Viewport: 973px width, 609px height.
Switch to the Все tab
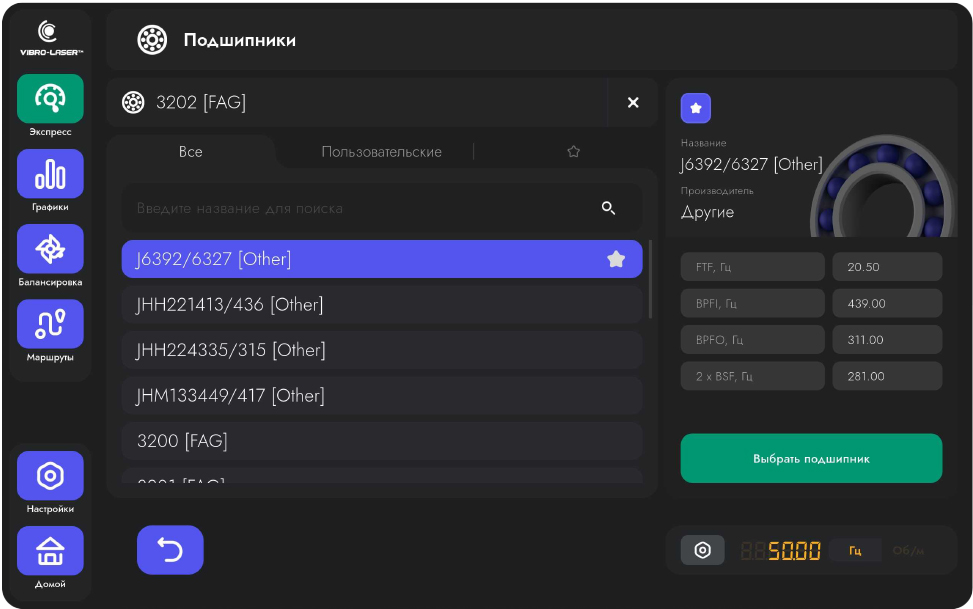tap(191, 151)
